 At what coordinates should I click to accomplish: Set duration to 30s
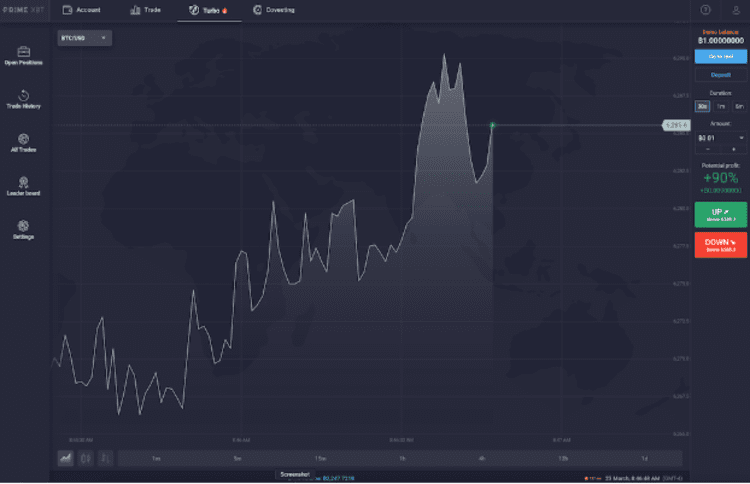point(703,106)
